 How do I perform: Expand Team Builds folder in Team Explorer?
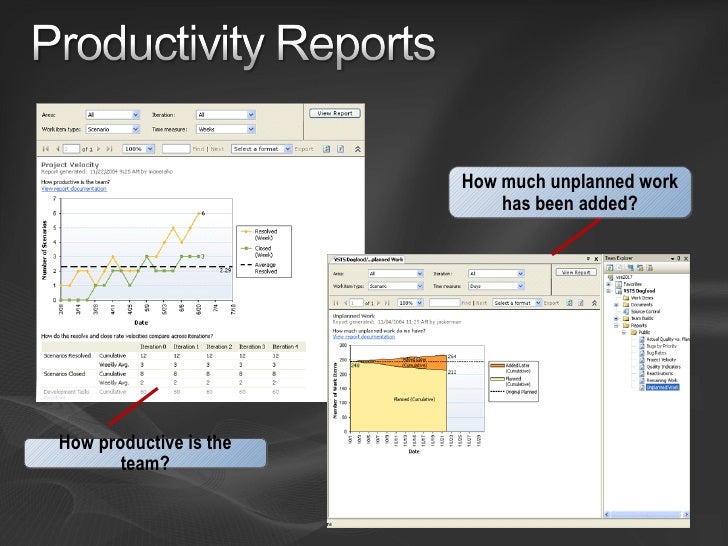click(616, 318)
